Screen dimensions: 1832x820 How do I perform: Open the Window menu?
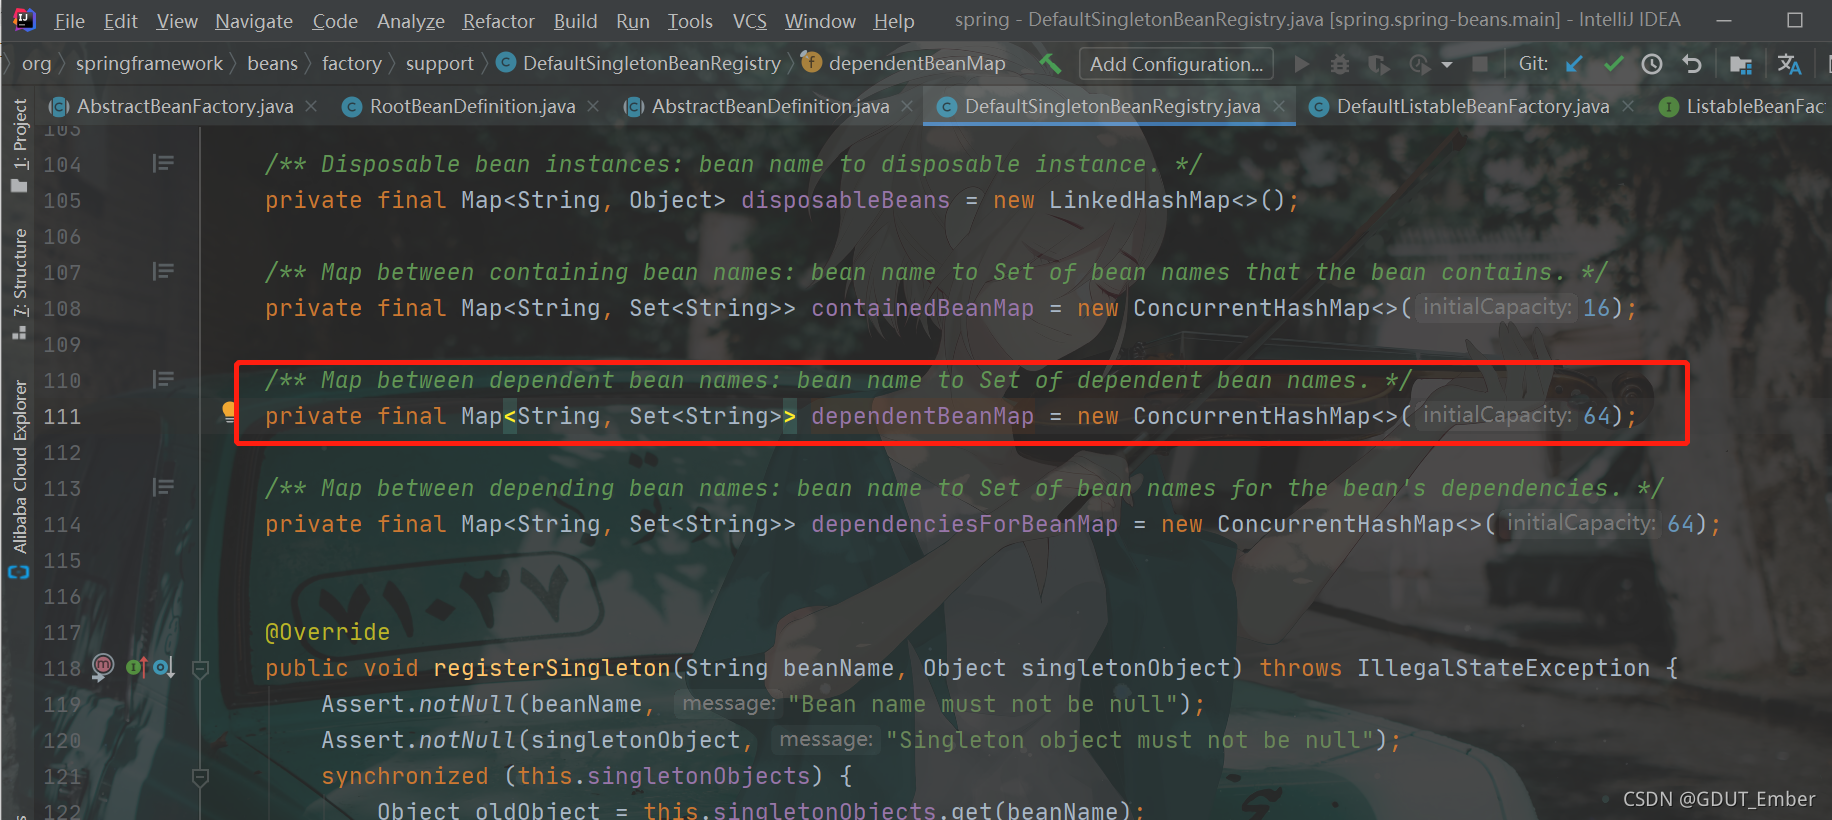click(x=820, y=21)
